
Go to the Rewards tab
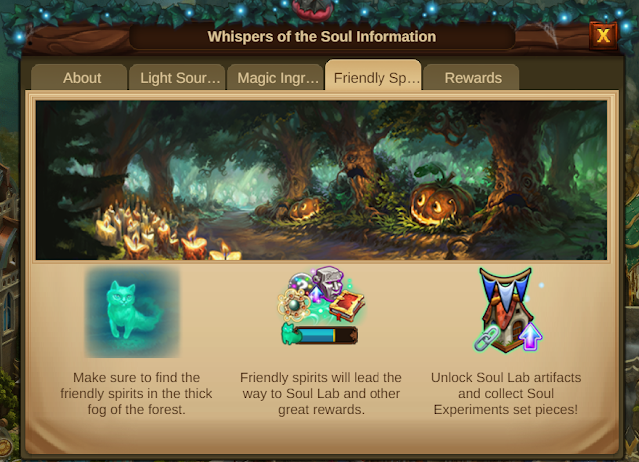472,77
